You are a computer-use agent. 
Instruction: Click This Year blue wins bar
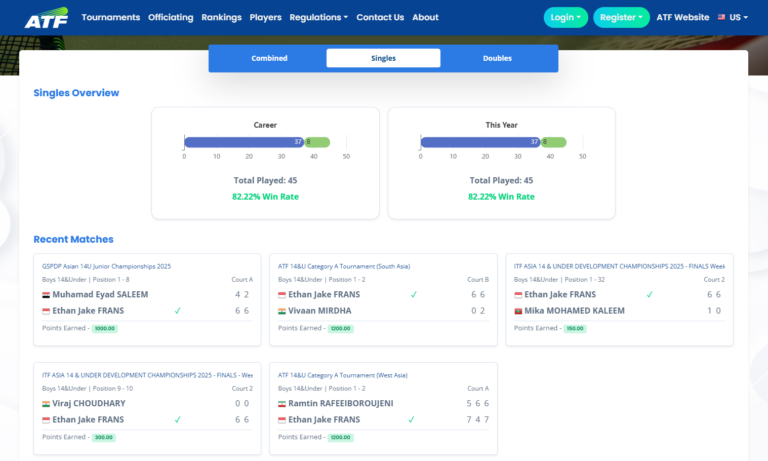[x=480, y=142]
